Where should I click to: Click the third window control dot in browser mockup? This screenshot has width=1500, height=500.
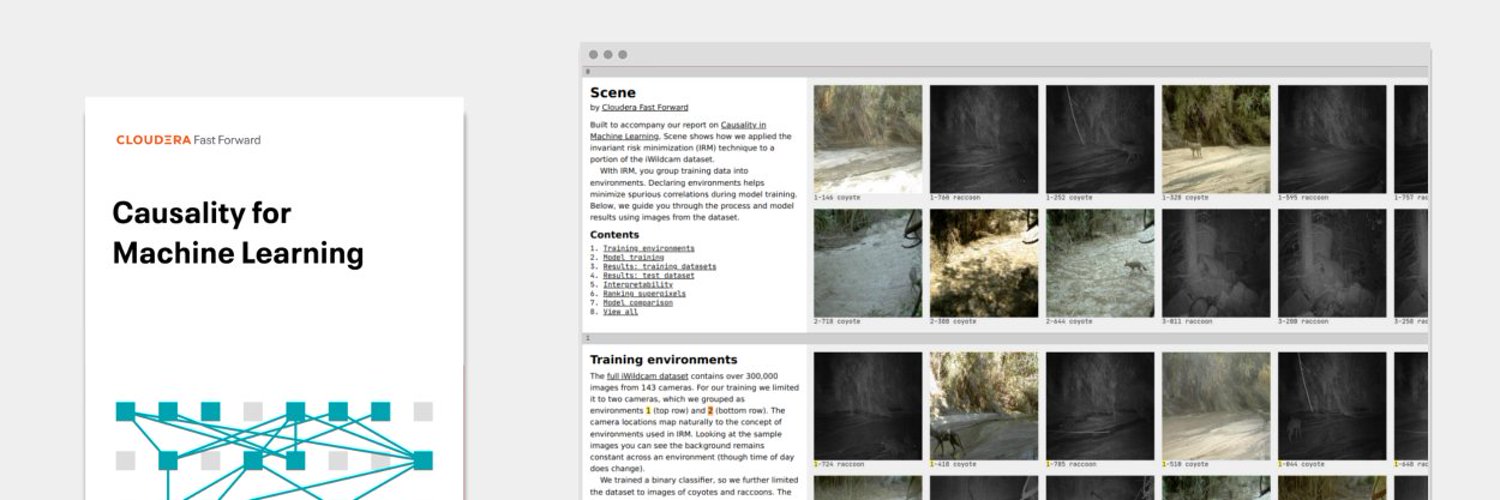(x=622, y=55)
